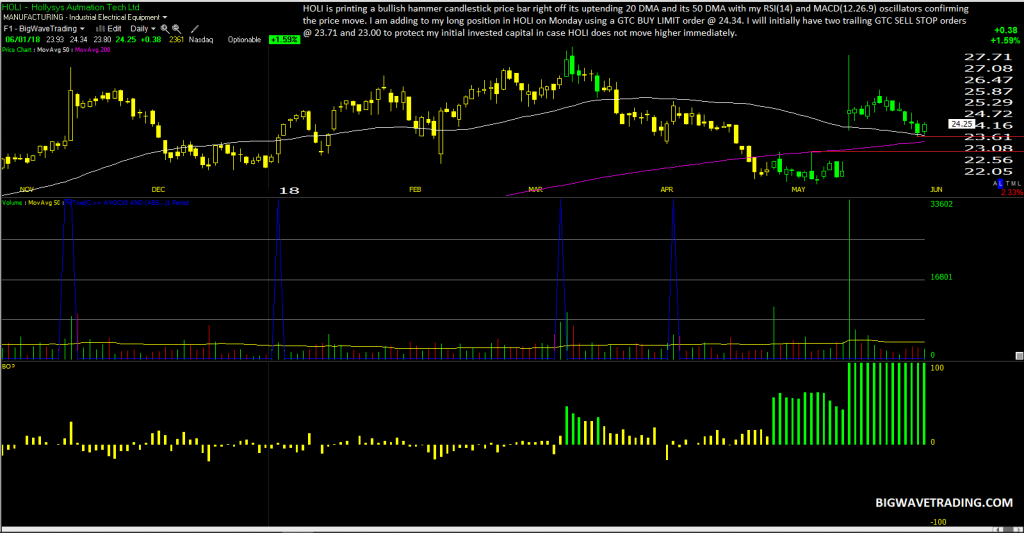Click the zoom in magnifier icon

click(x=165, y=29)
